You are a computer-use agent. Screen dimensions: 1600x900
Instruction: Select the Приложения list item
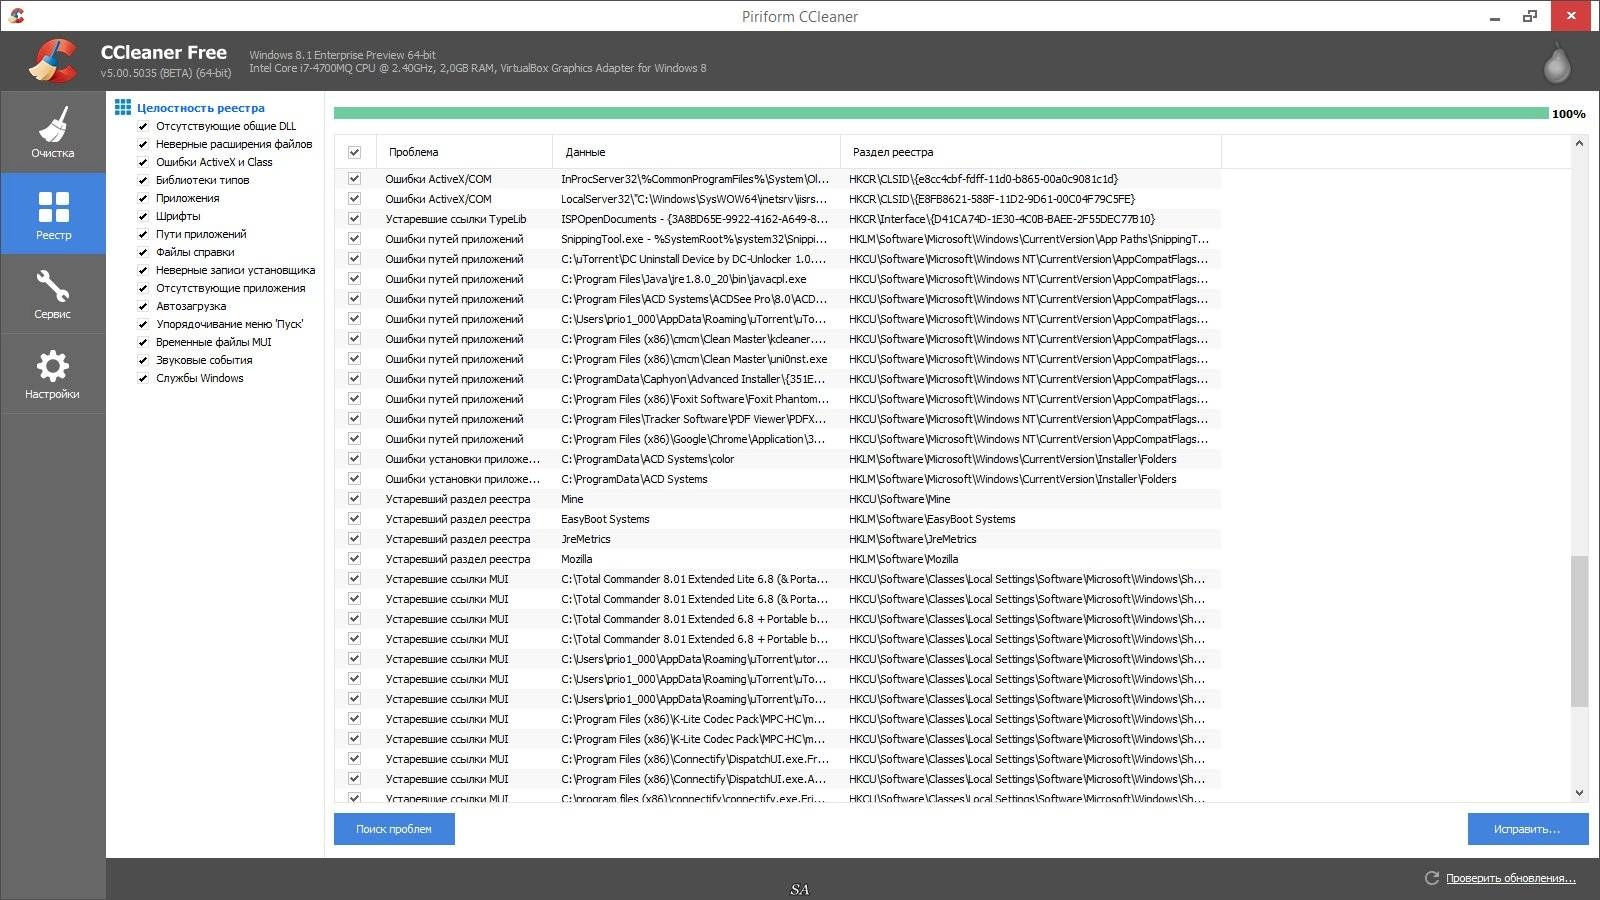pyautogui.click(x=187, y=198)
